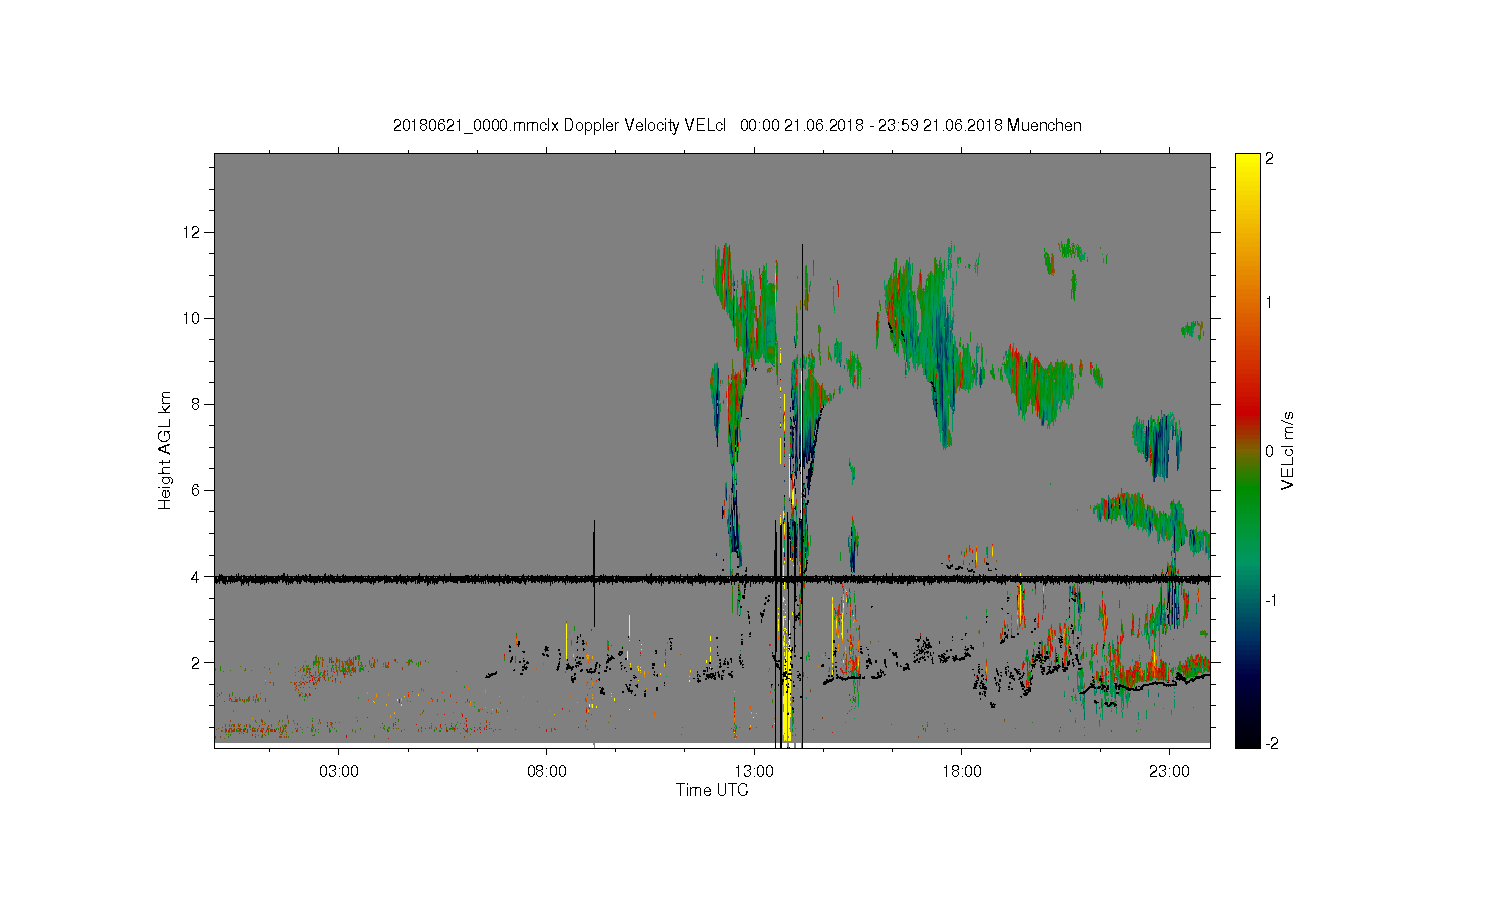Image resolution: width=1500 pixels, height=900 pixels.
Task: Click the horizontal black line at 4 km
Action: pyautogui.click(x=712, y=578)
